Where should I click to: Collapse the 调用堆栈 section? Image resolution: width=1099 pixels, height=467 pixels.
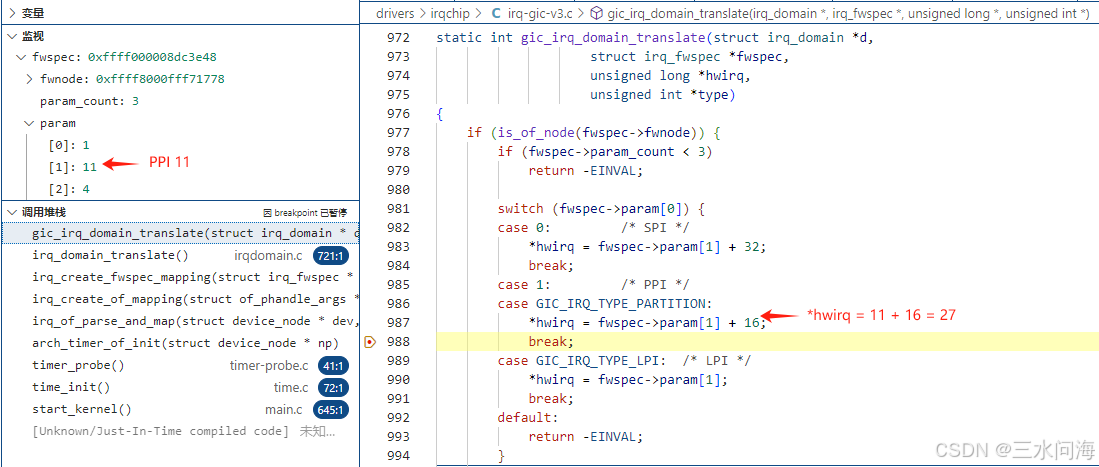(13, 212)
